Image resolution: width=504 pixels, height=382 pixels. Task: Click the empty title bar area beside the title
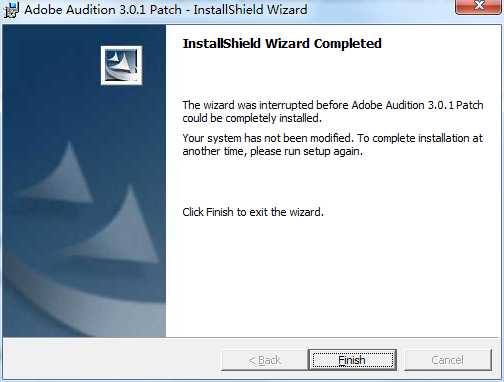point(380,10)
